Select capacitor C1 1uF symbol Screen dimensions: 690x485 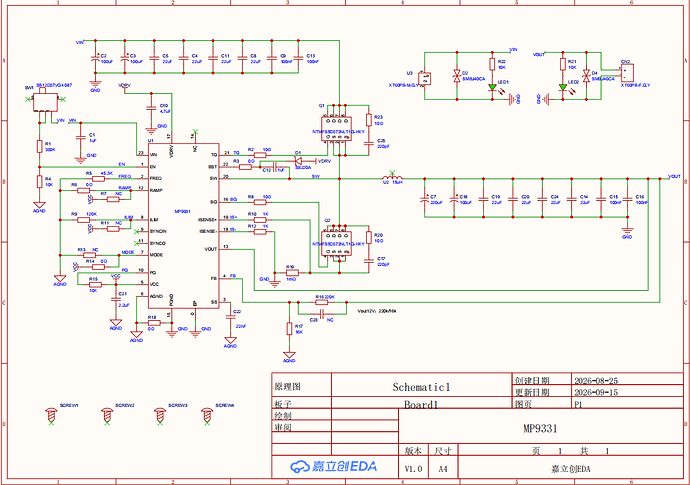click(x=80, y=137)
